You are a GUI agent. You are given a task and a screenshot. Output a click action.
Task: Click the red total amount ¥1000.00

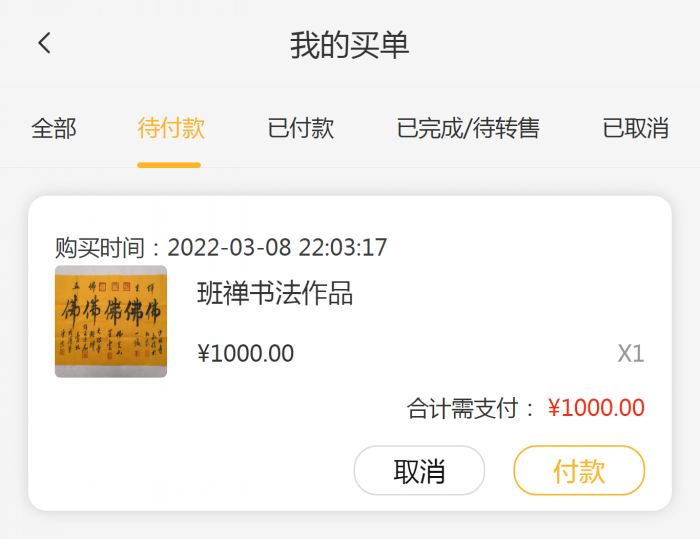point(596,407)
